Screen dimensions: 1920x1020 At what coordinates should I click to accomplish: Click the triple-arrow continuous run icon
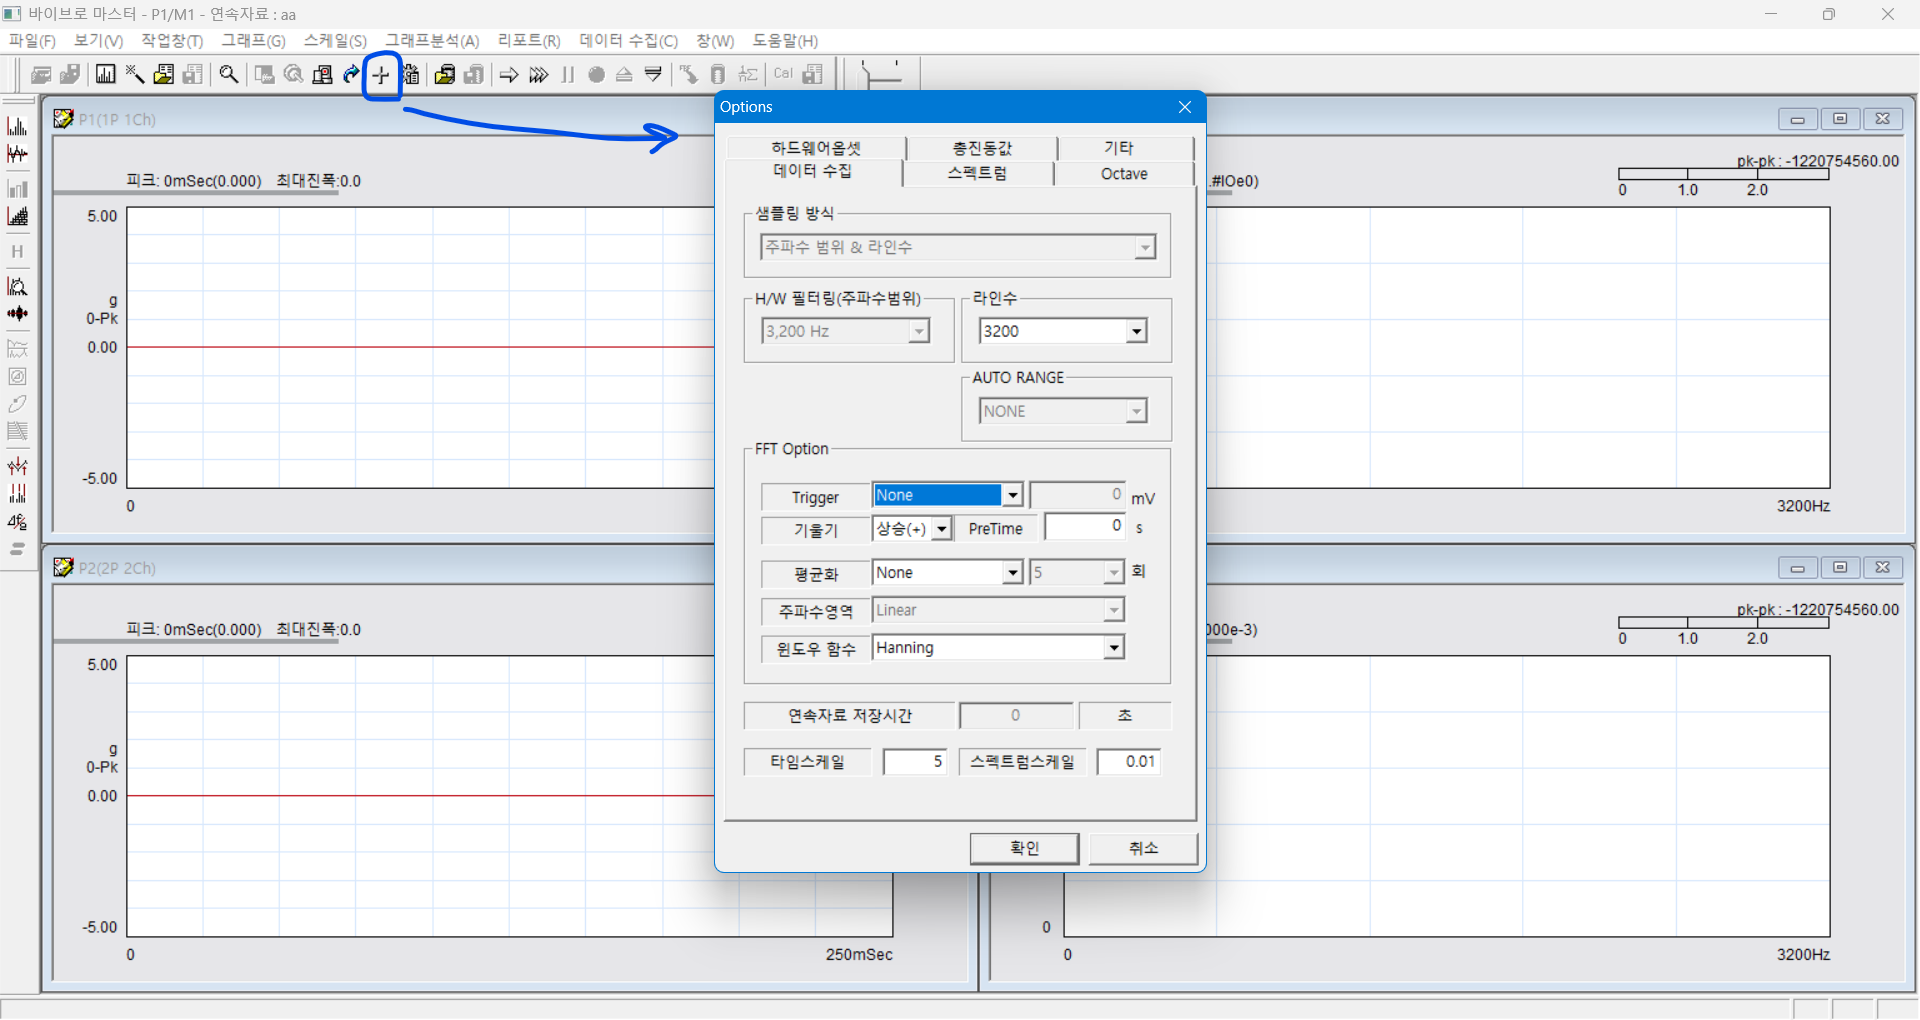(x=538, y=75)
